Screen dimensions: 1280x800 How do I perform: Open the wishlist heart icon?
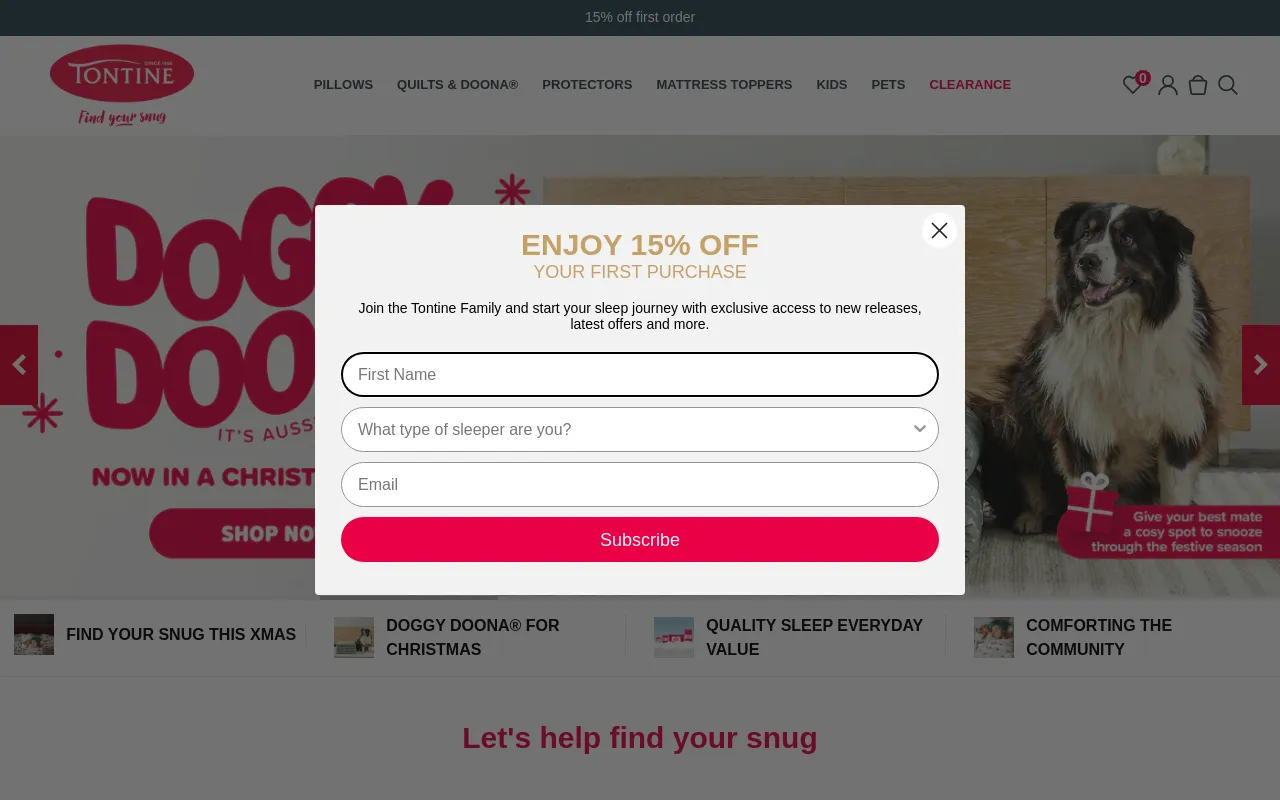pos(1132,85)
